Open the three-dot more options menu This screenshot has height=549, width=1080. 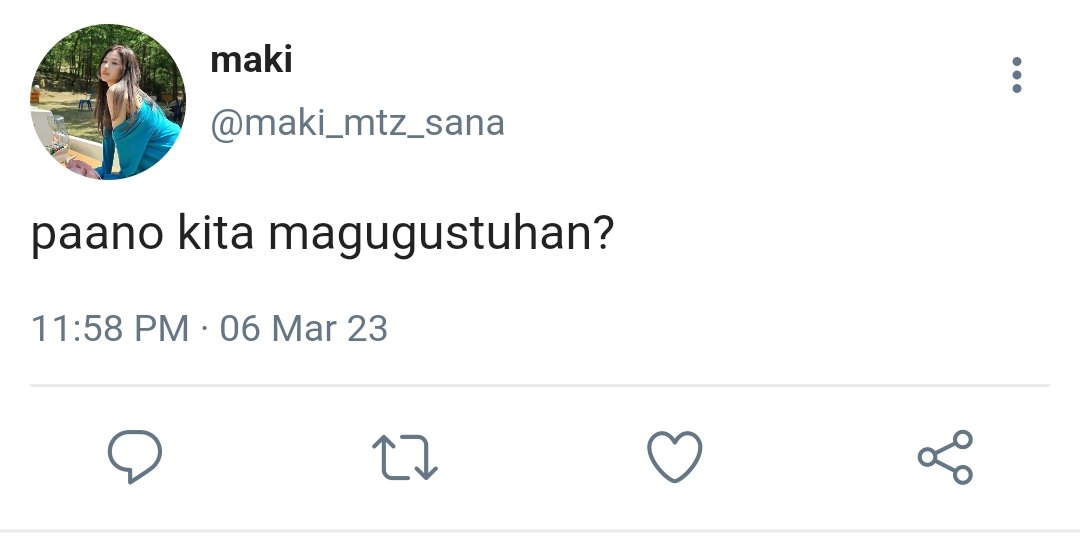coord(1017,75)
